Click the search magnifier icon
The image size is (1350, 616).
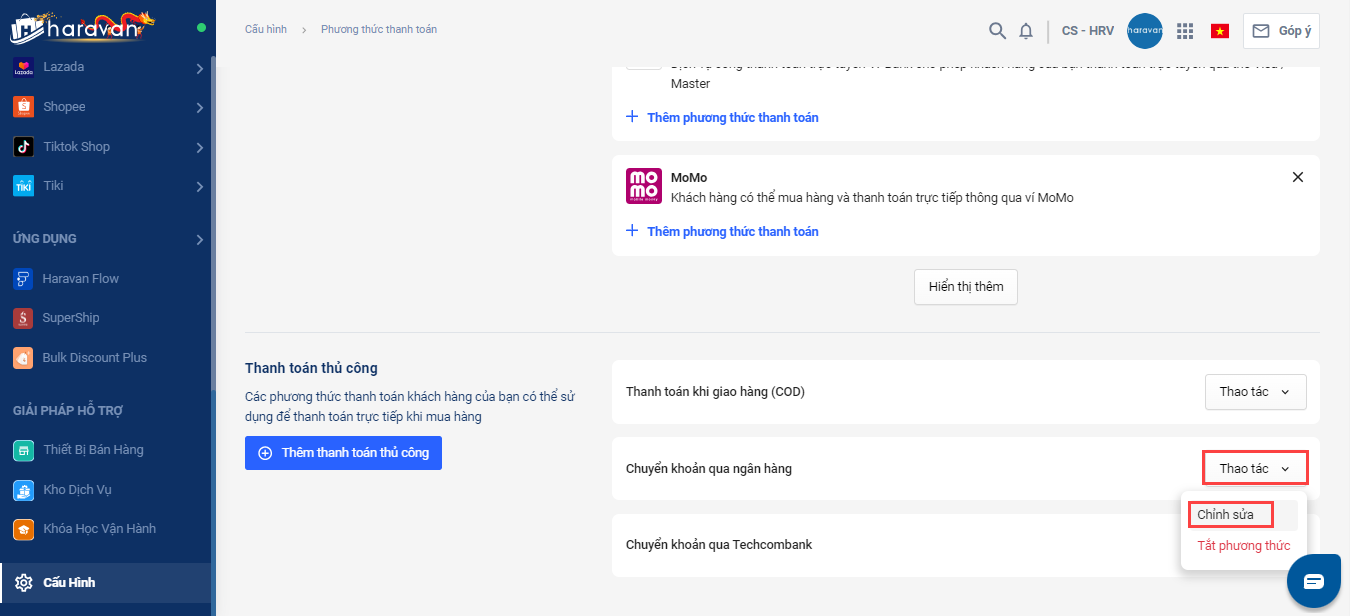(997, 31)
